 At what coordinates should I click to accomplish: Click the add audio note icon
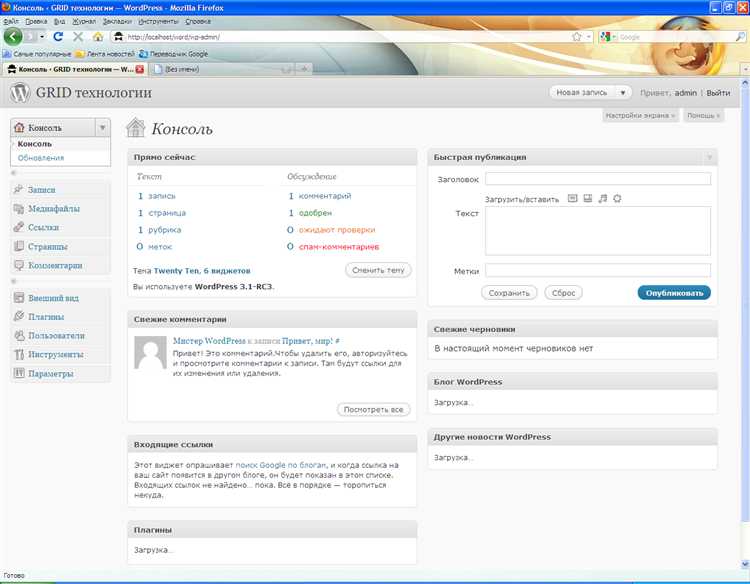(603, 198)
